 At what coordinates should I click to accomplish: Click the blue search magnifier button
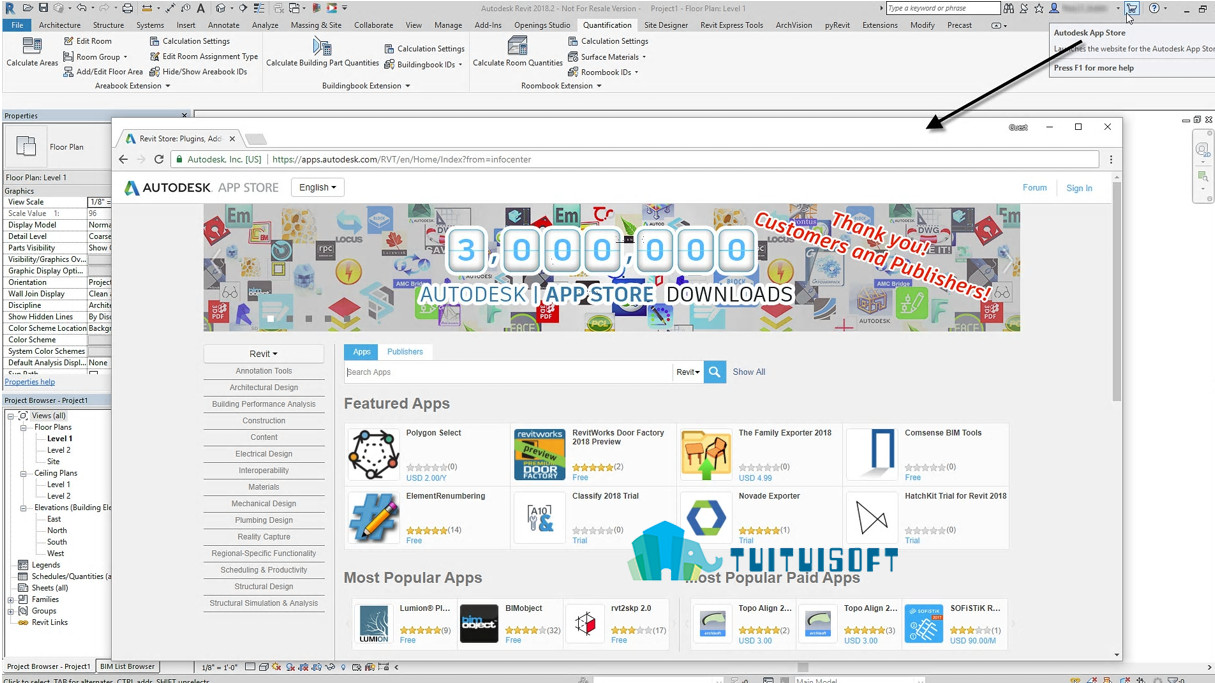click(x=714, y=372)
